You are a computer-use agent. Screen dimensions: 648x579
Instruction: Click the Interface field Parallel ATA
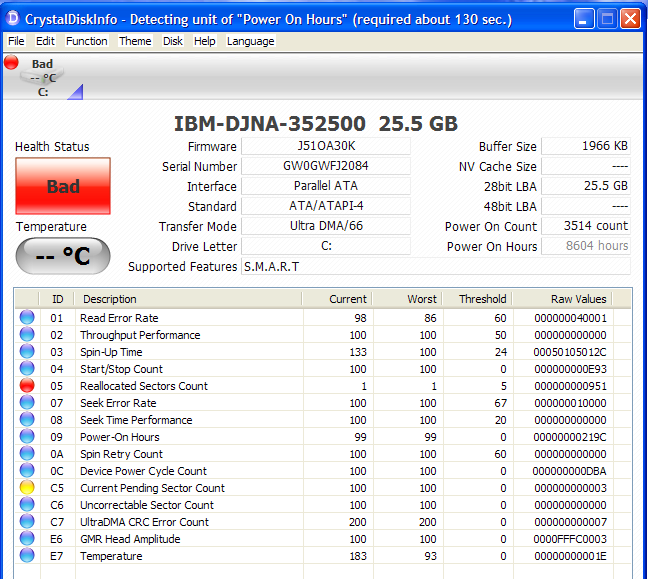pyautogui.click(x=326, y=186)
